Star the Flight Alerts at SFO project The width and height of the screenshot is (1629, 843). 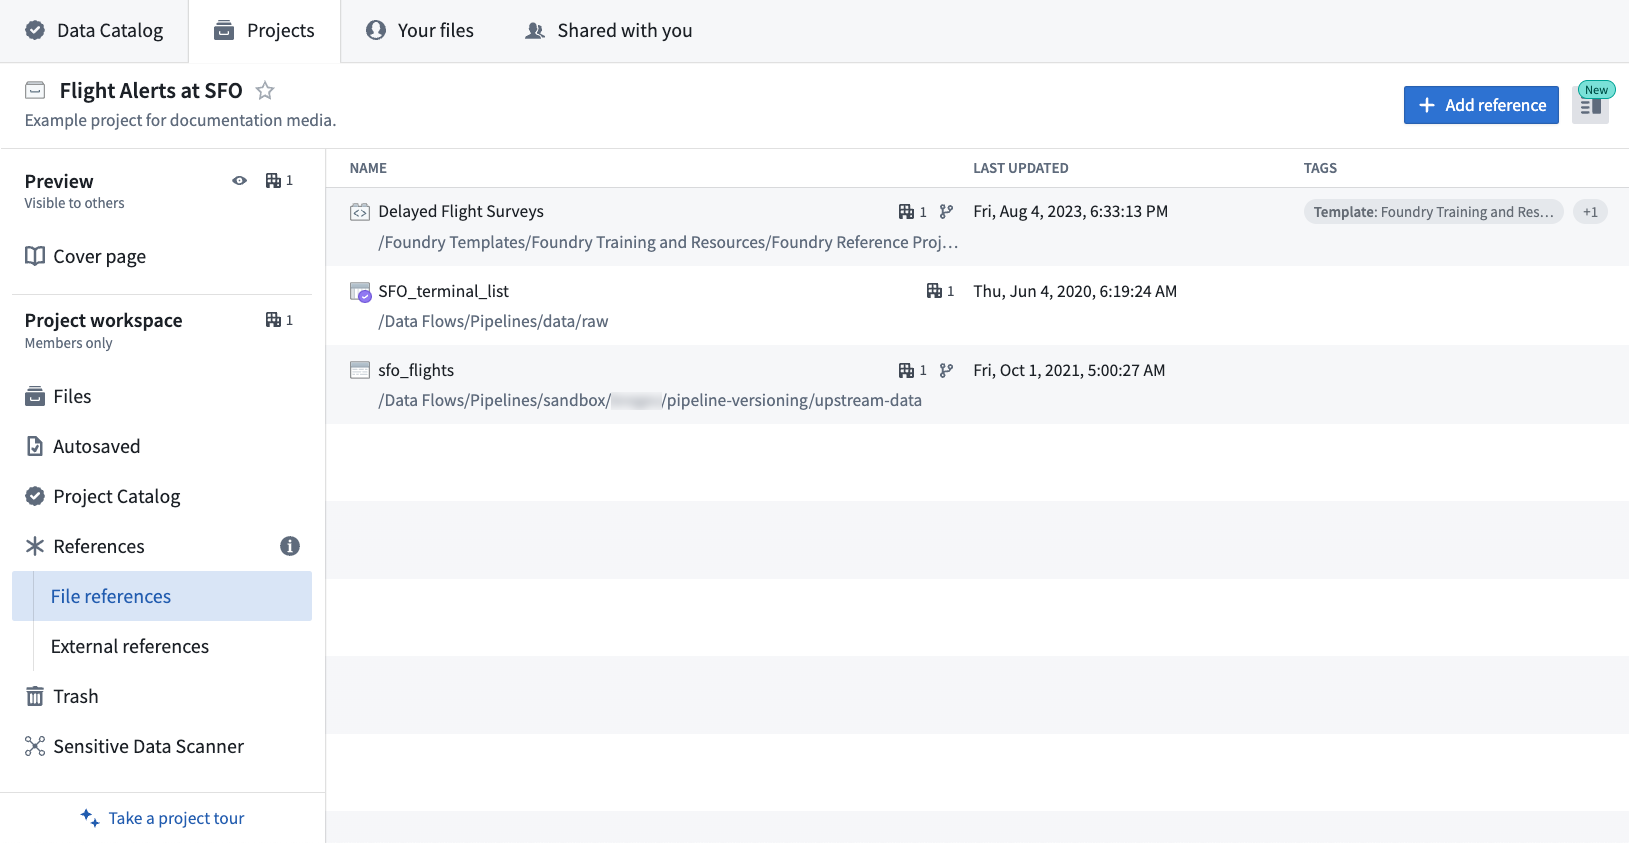[265, 91]
